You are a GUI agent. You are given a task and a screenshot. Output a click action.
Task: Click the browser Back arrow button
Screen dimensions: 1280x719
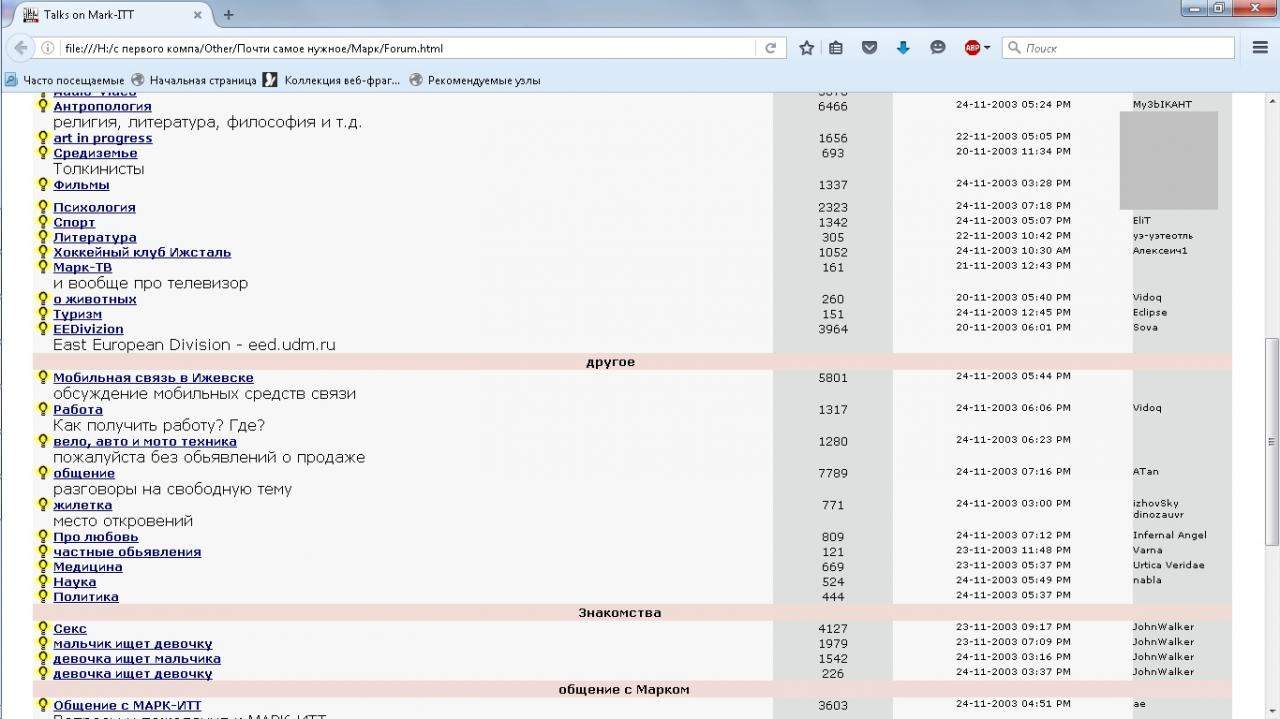click(20, 48)
